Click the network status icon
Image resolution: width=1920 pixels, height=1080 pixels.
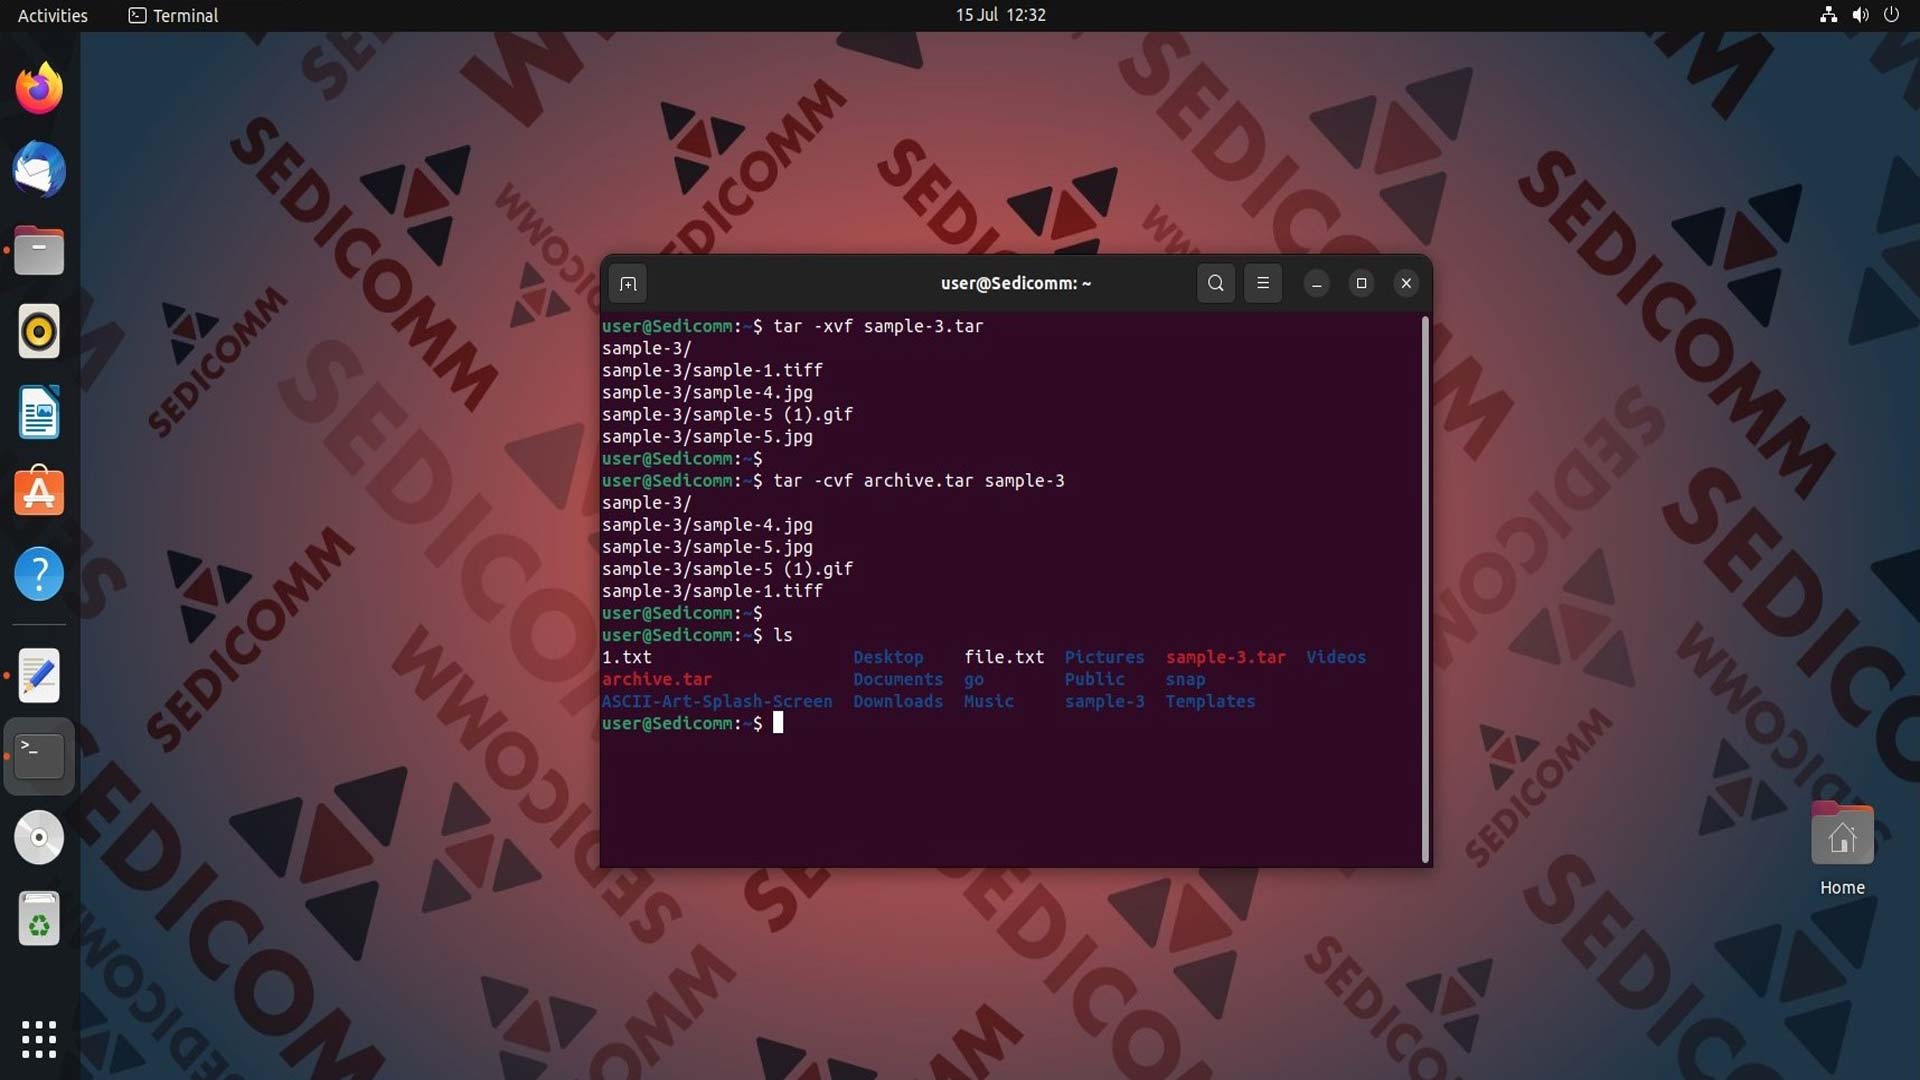coord(1828,15)
